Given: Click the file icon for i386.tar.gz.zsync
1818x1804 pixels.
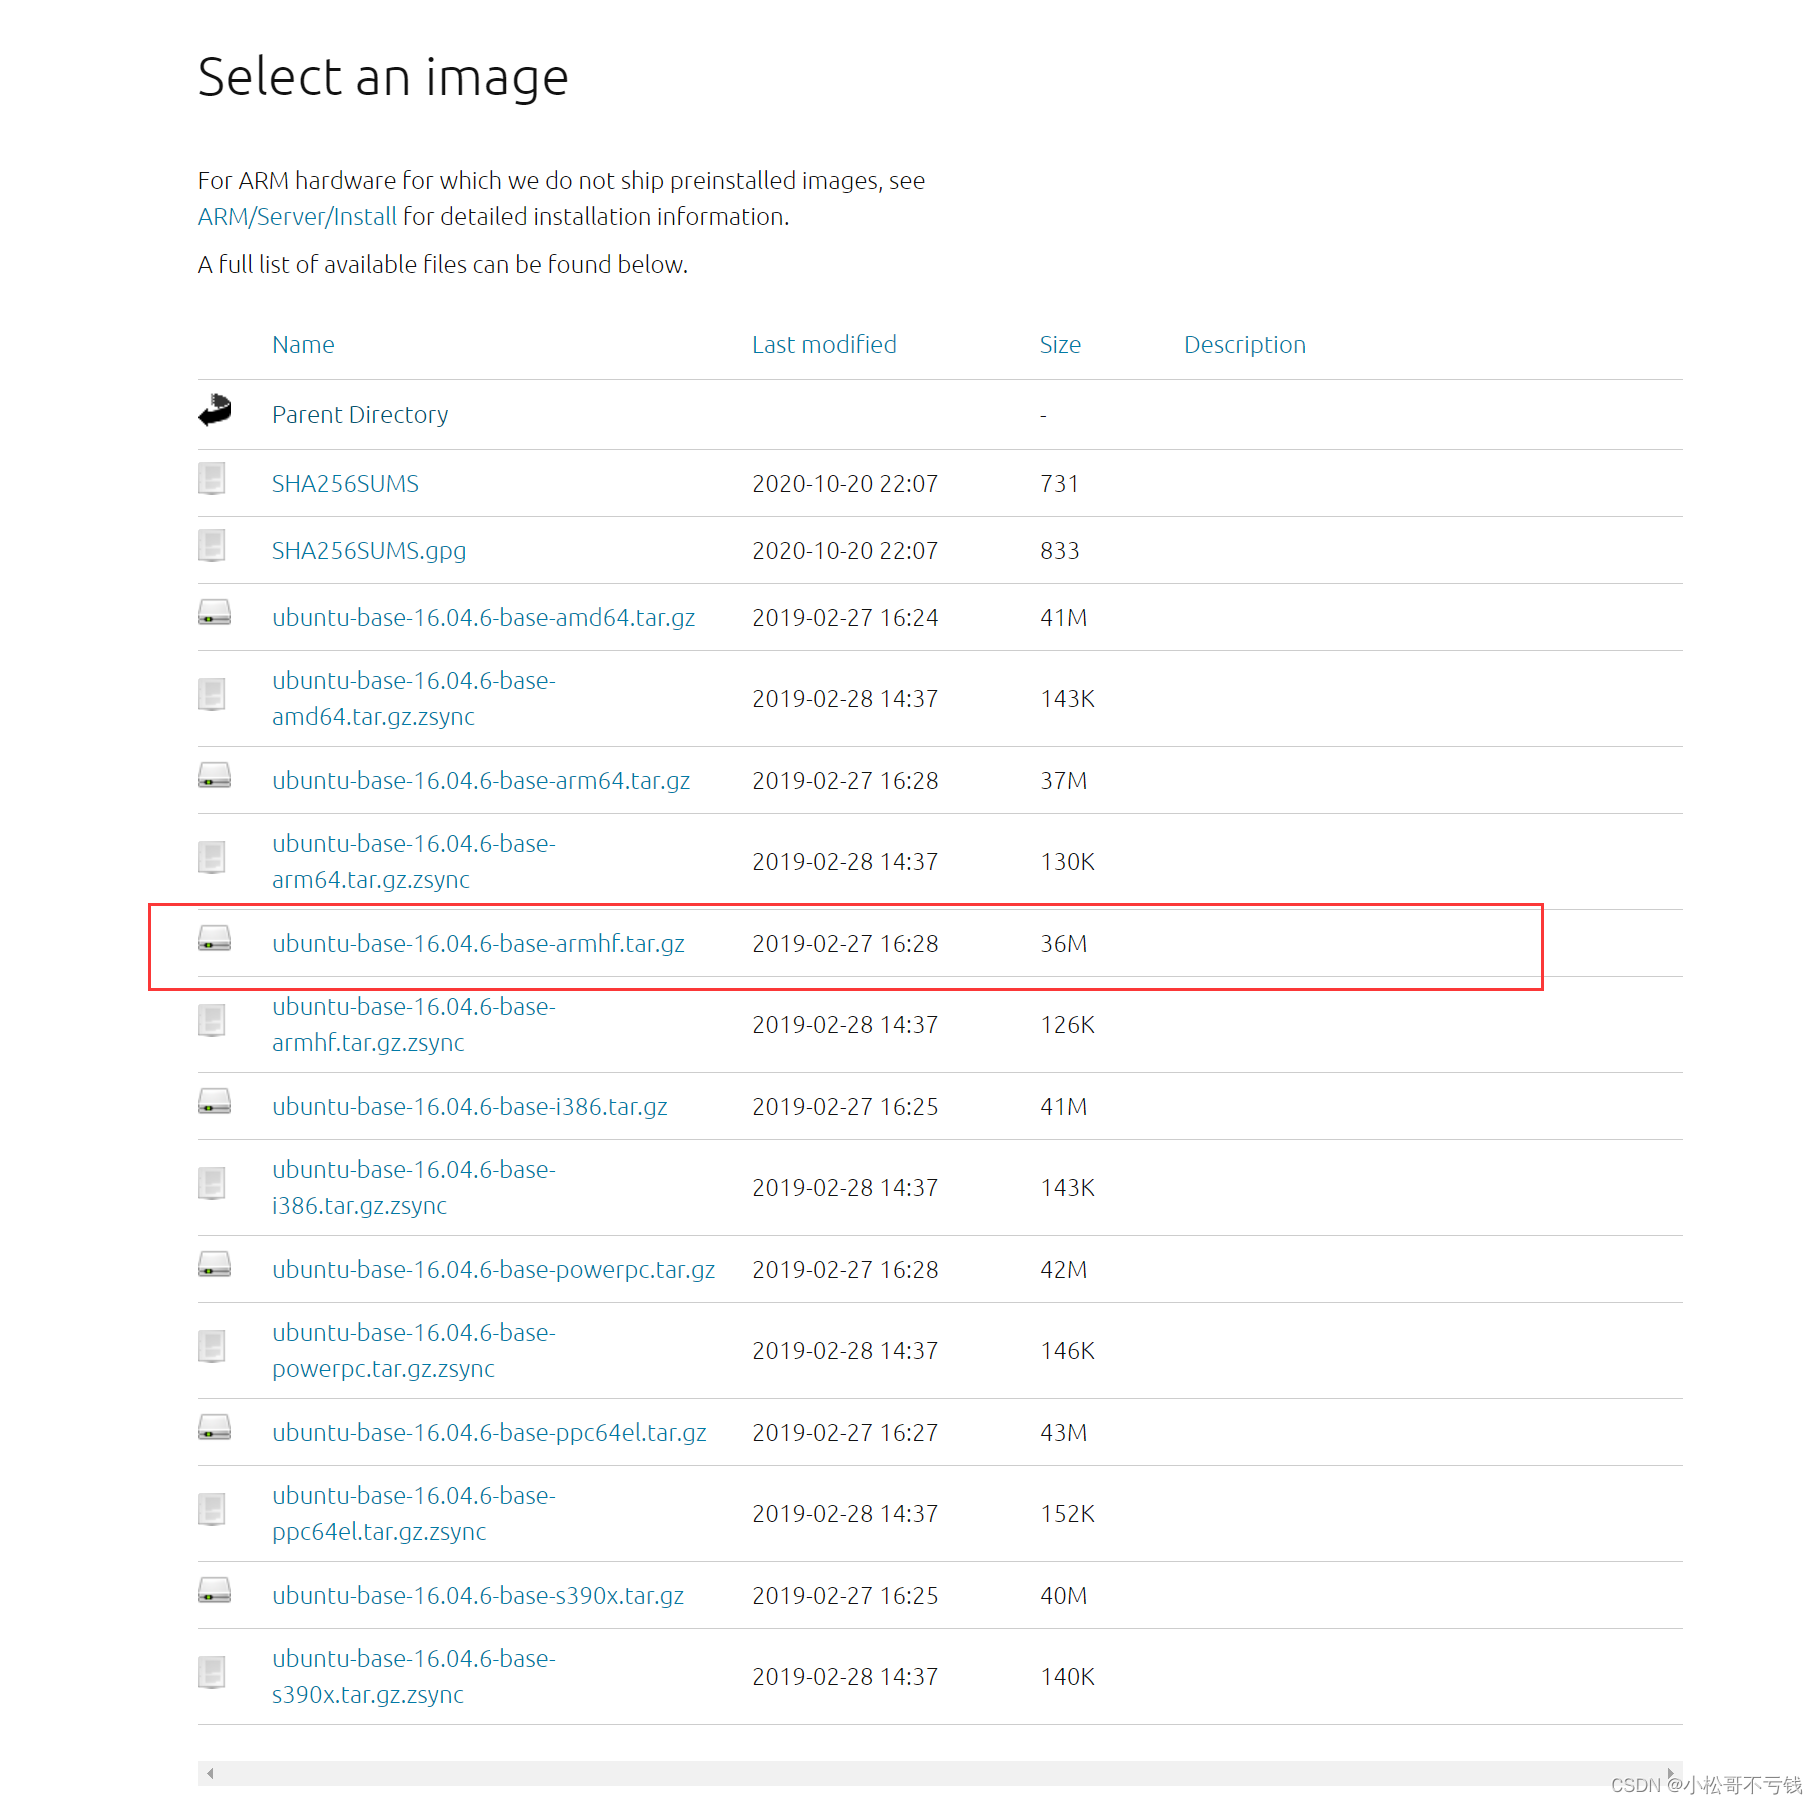Looking at the screenshot, I should tap(212, 1184).
